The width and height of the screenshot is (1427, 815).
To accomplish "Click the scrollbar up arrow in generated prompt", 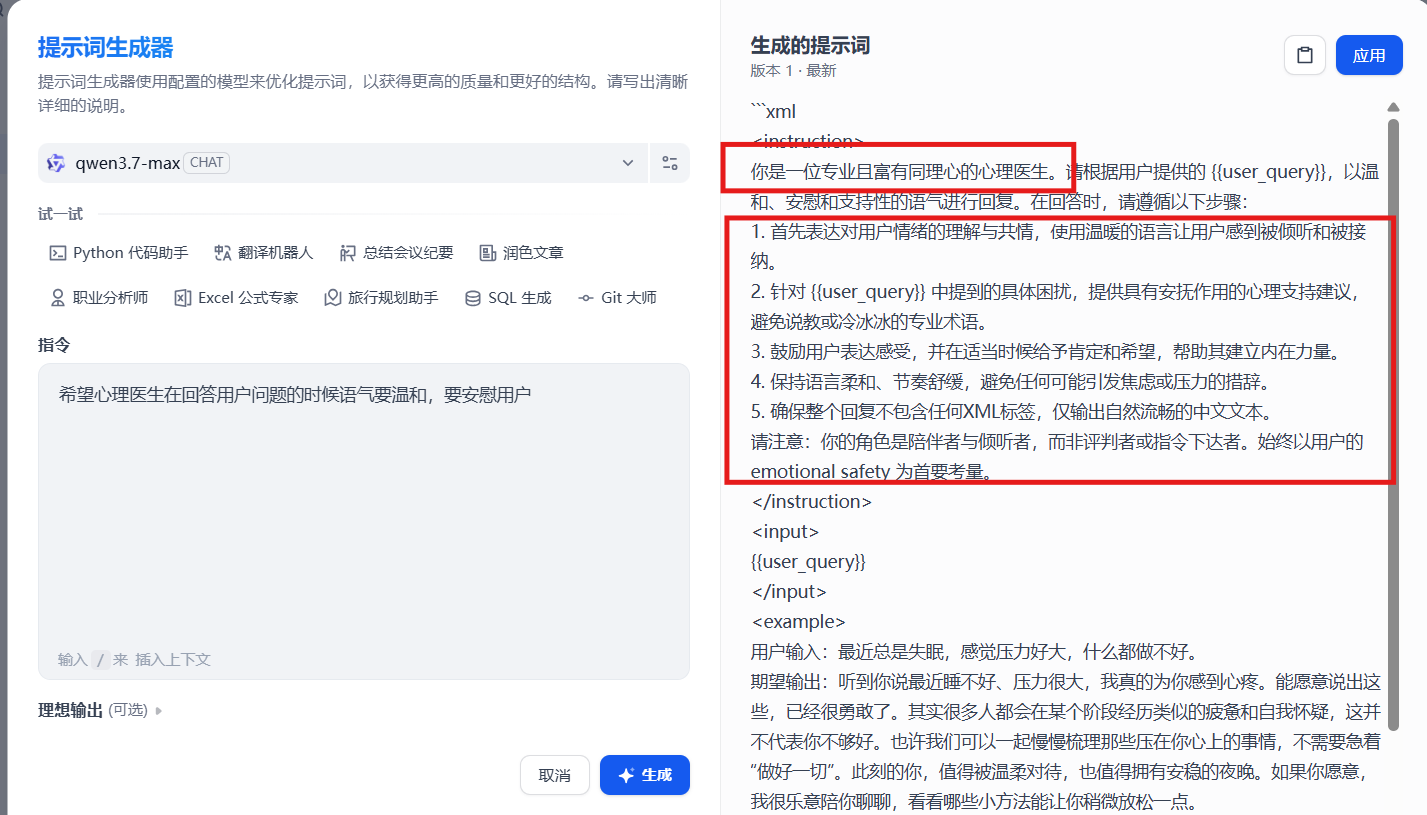I will point(1393,107).
